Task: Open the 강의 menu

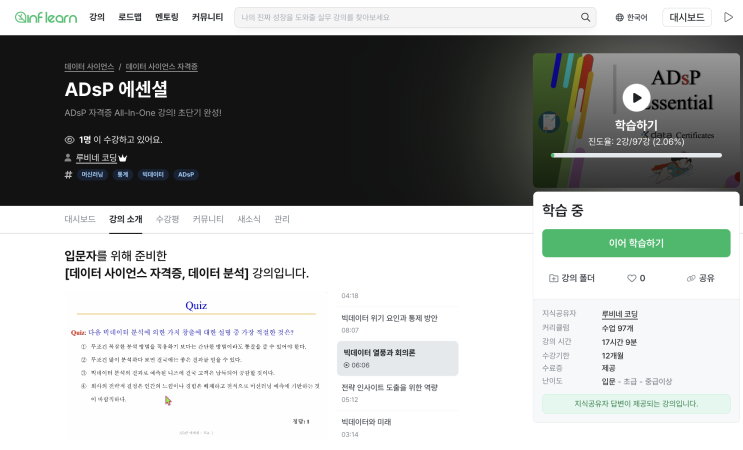Action: coord(97,17)
